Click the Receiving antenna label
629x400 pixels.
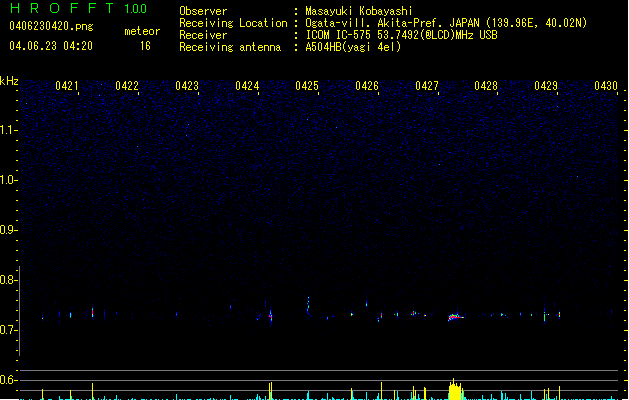pos(230,47)
